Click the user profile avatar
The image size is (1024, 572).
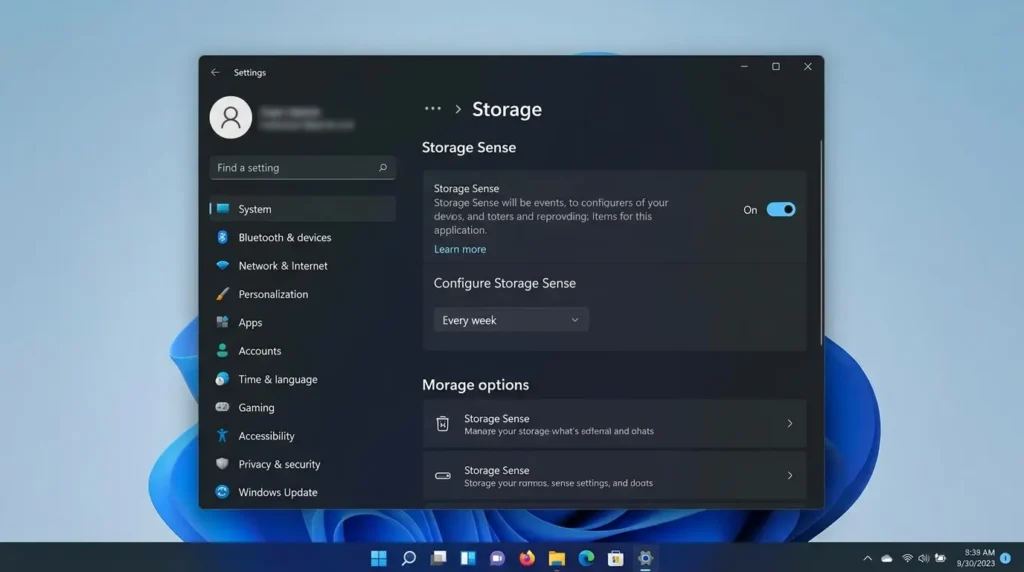coord(231,118)
